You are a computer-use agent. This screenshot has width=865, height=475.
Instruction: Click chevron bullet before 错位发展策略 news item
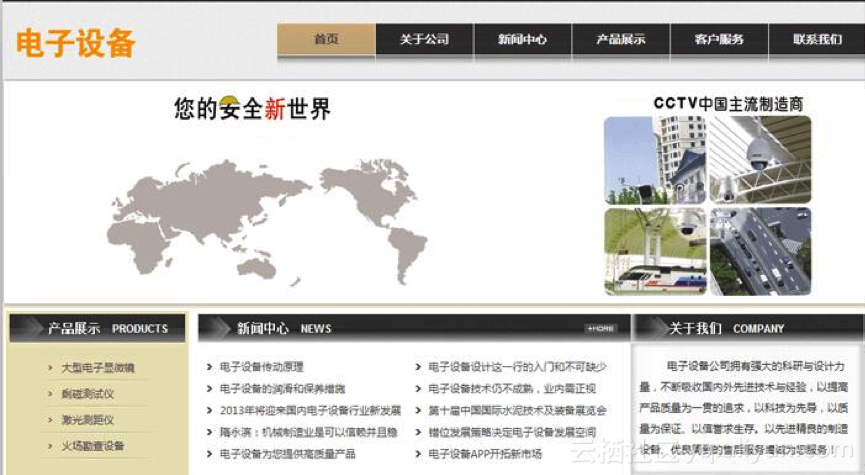click(418, 432)
